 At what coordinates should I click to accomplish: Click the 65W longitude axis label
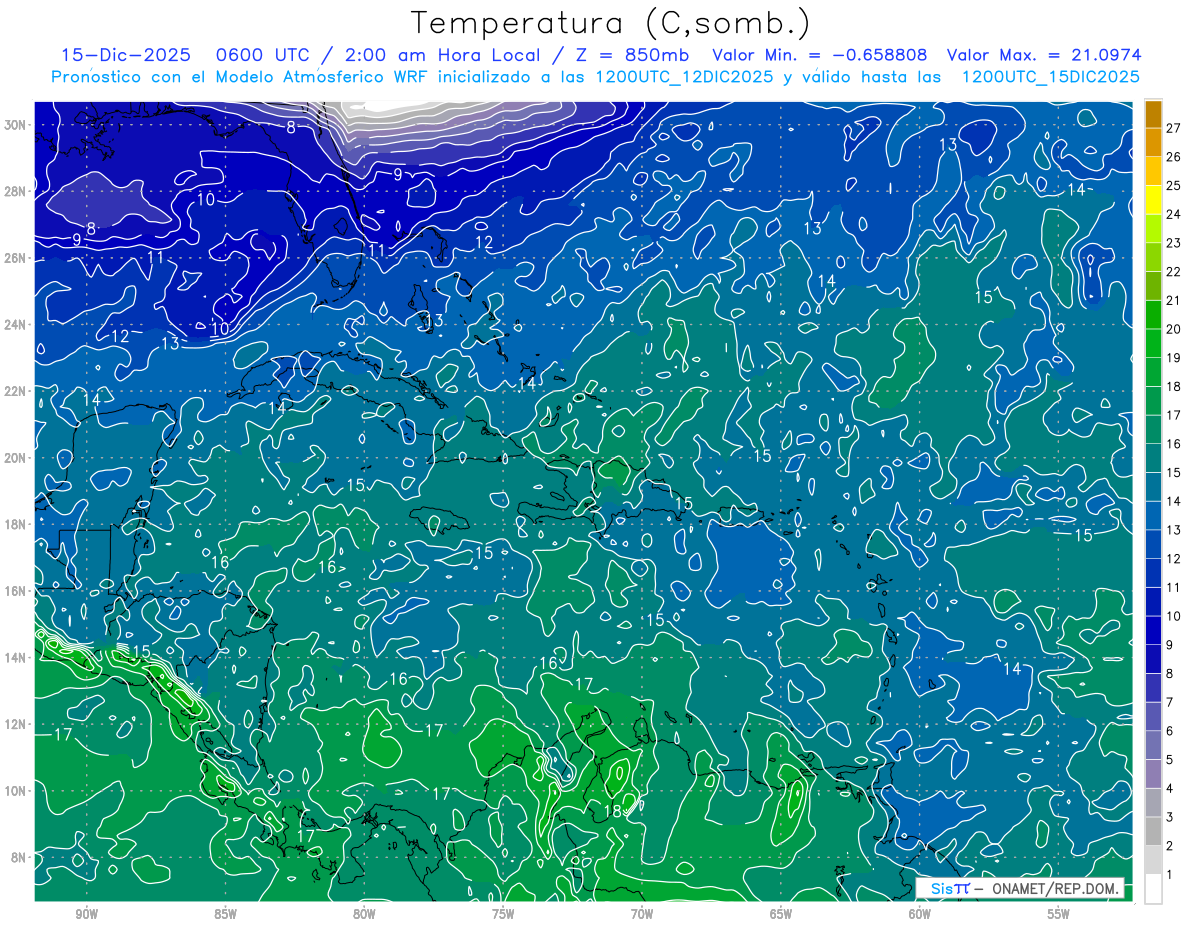pyautogui.click(x=781, y=914)
